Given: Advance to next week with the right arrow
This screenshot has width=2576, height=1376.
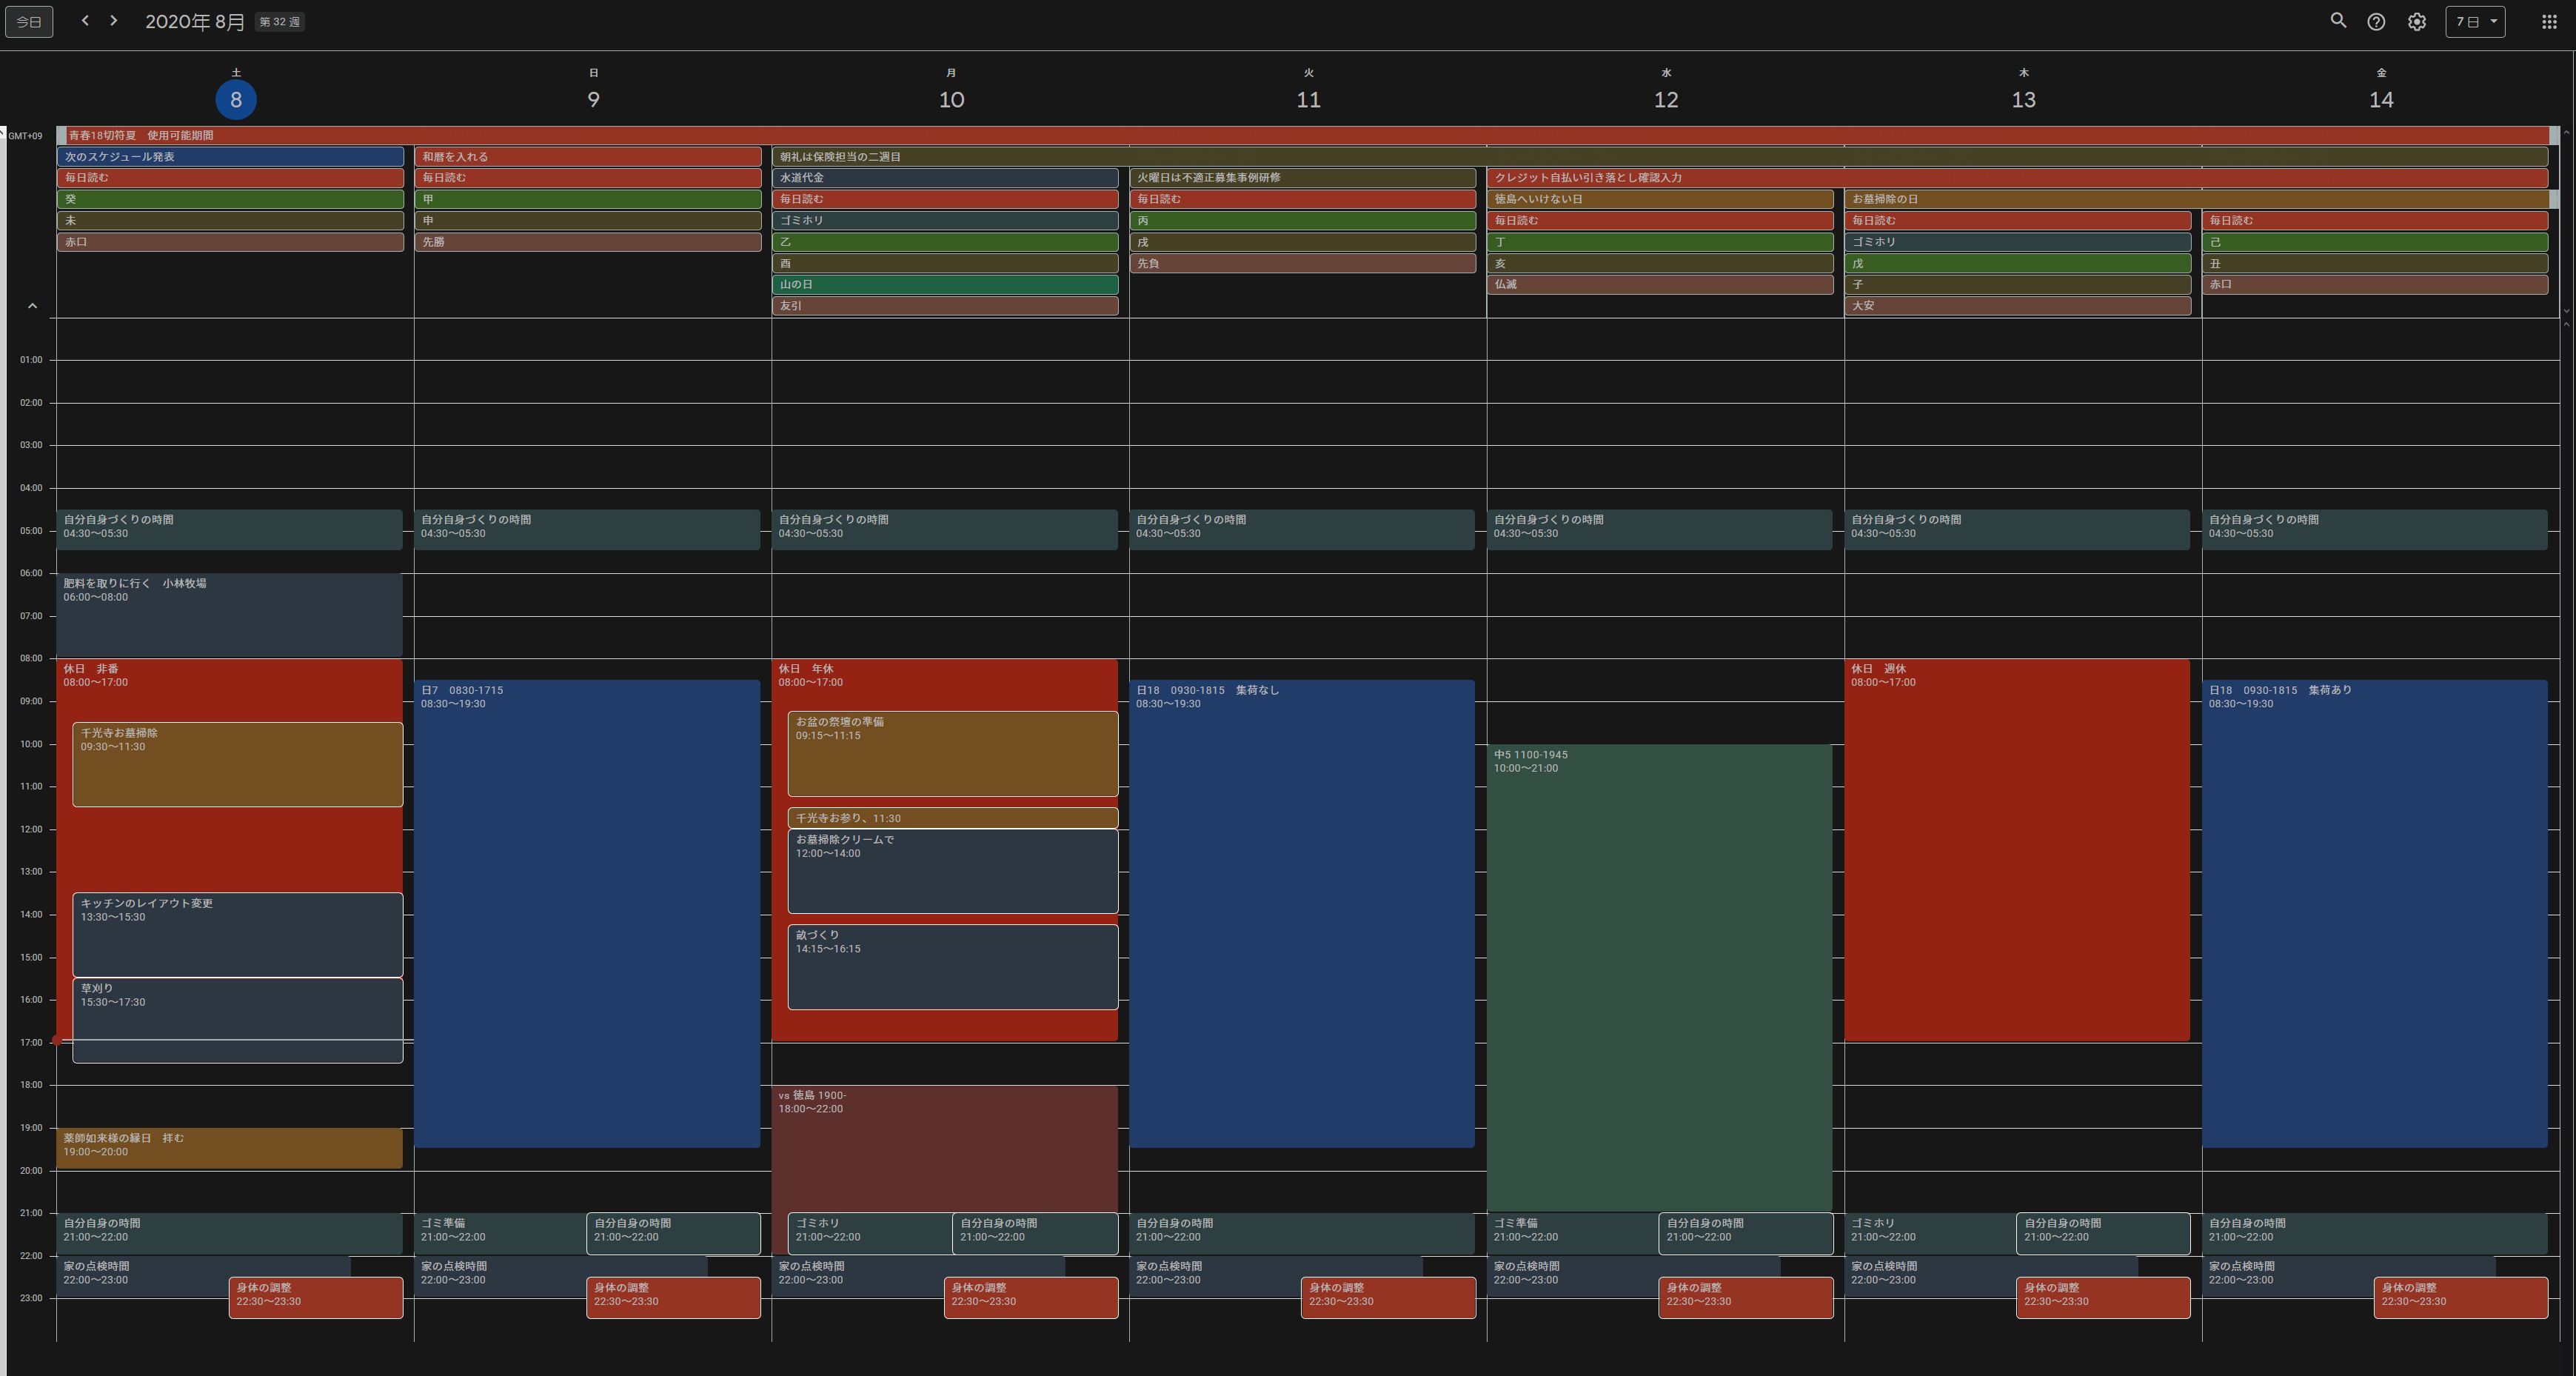Looking at the screenshot, I should pyautogui.click(x=114, y=21).
